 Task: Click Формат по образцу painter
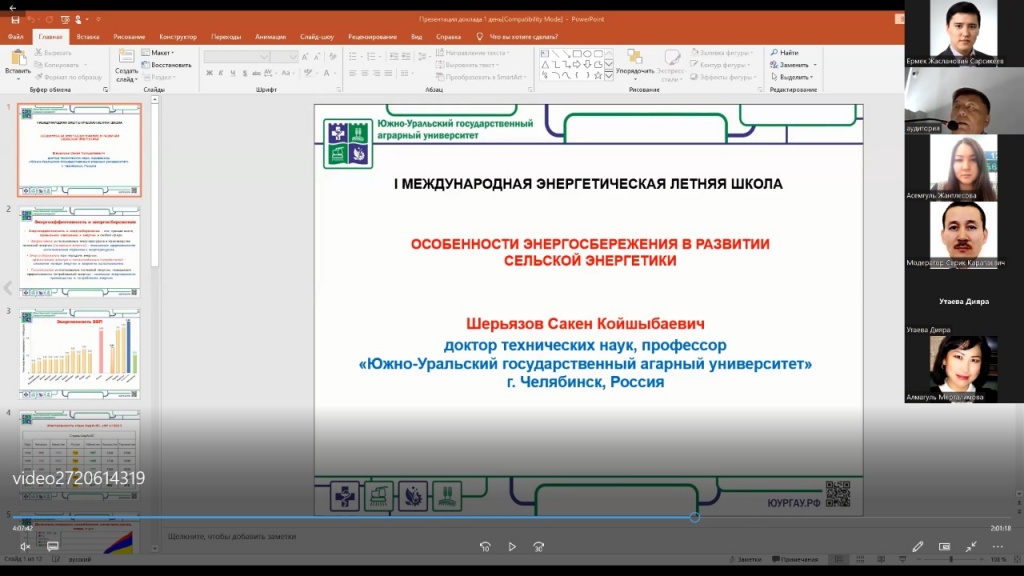[x=69, y=77]
